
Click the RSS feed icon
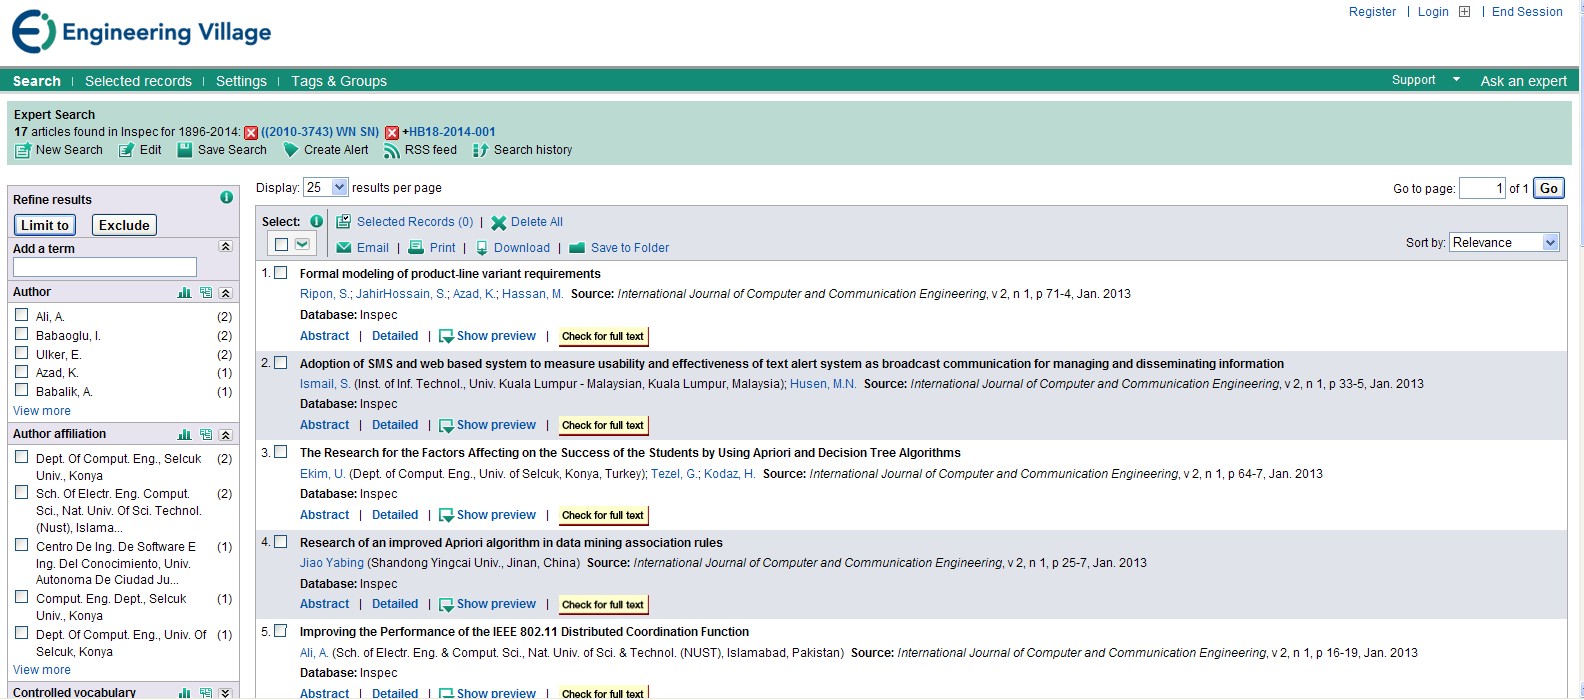[392, 150]
